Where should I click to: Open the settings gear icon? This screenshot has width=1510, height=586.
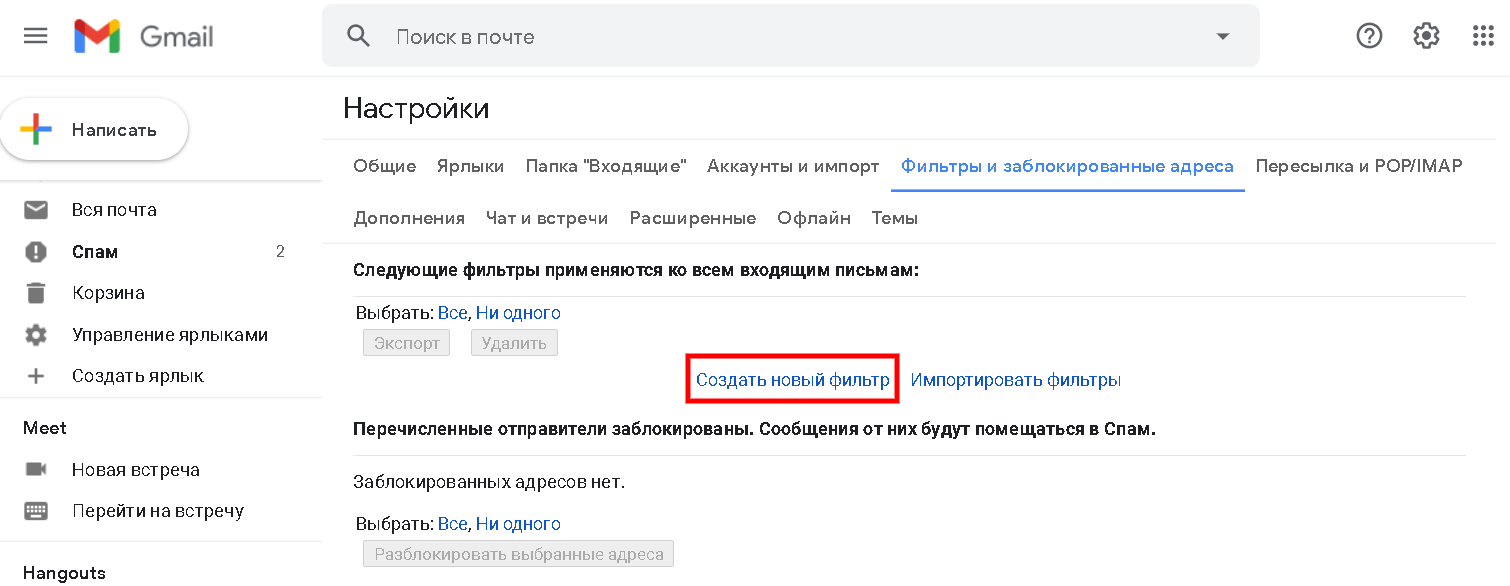coord(1425,36)
